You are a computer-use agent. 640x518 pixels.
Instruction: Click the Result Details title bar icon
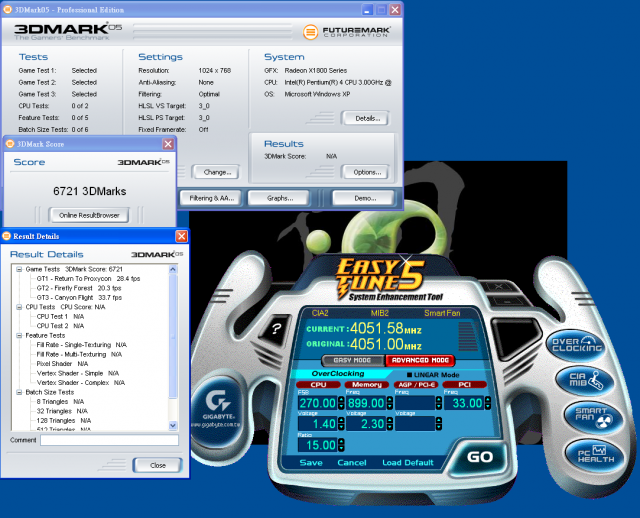(7, 236)
